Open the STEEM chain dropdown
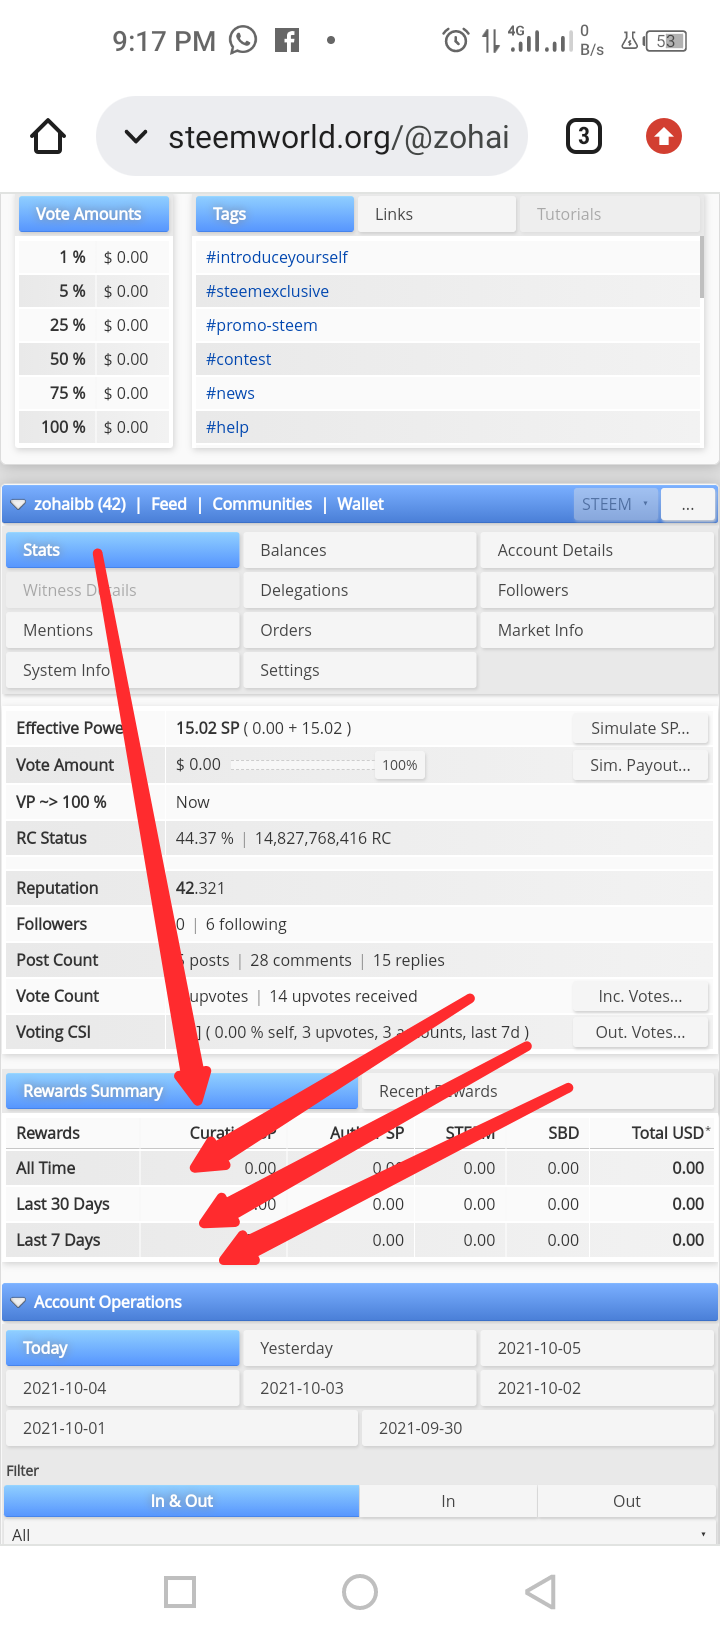 pos(616,504)
